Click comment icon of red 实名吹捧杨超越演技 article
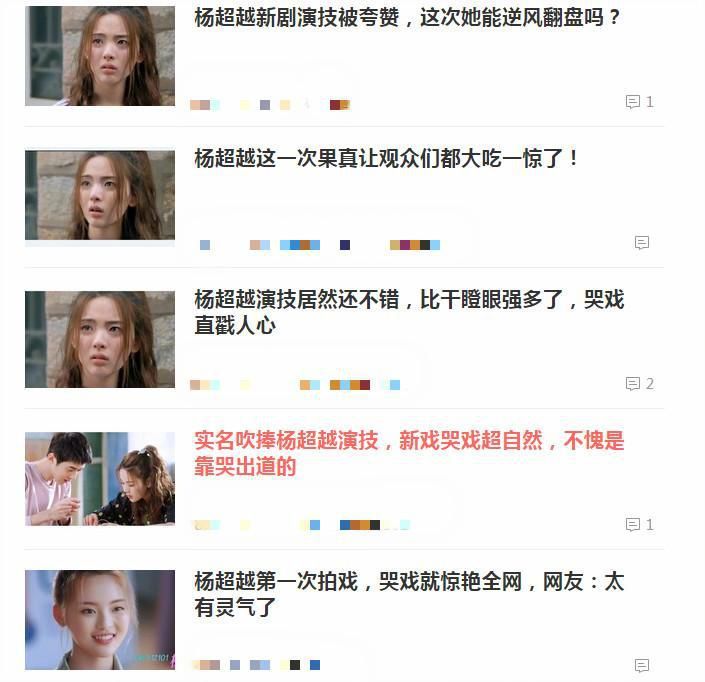 (633, 524)
